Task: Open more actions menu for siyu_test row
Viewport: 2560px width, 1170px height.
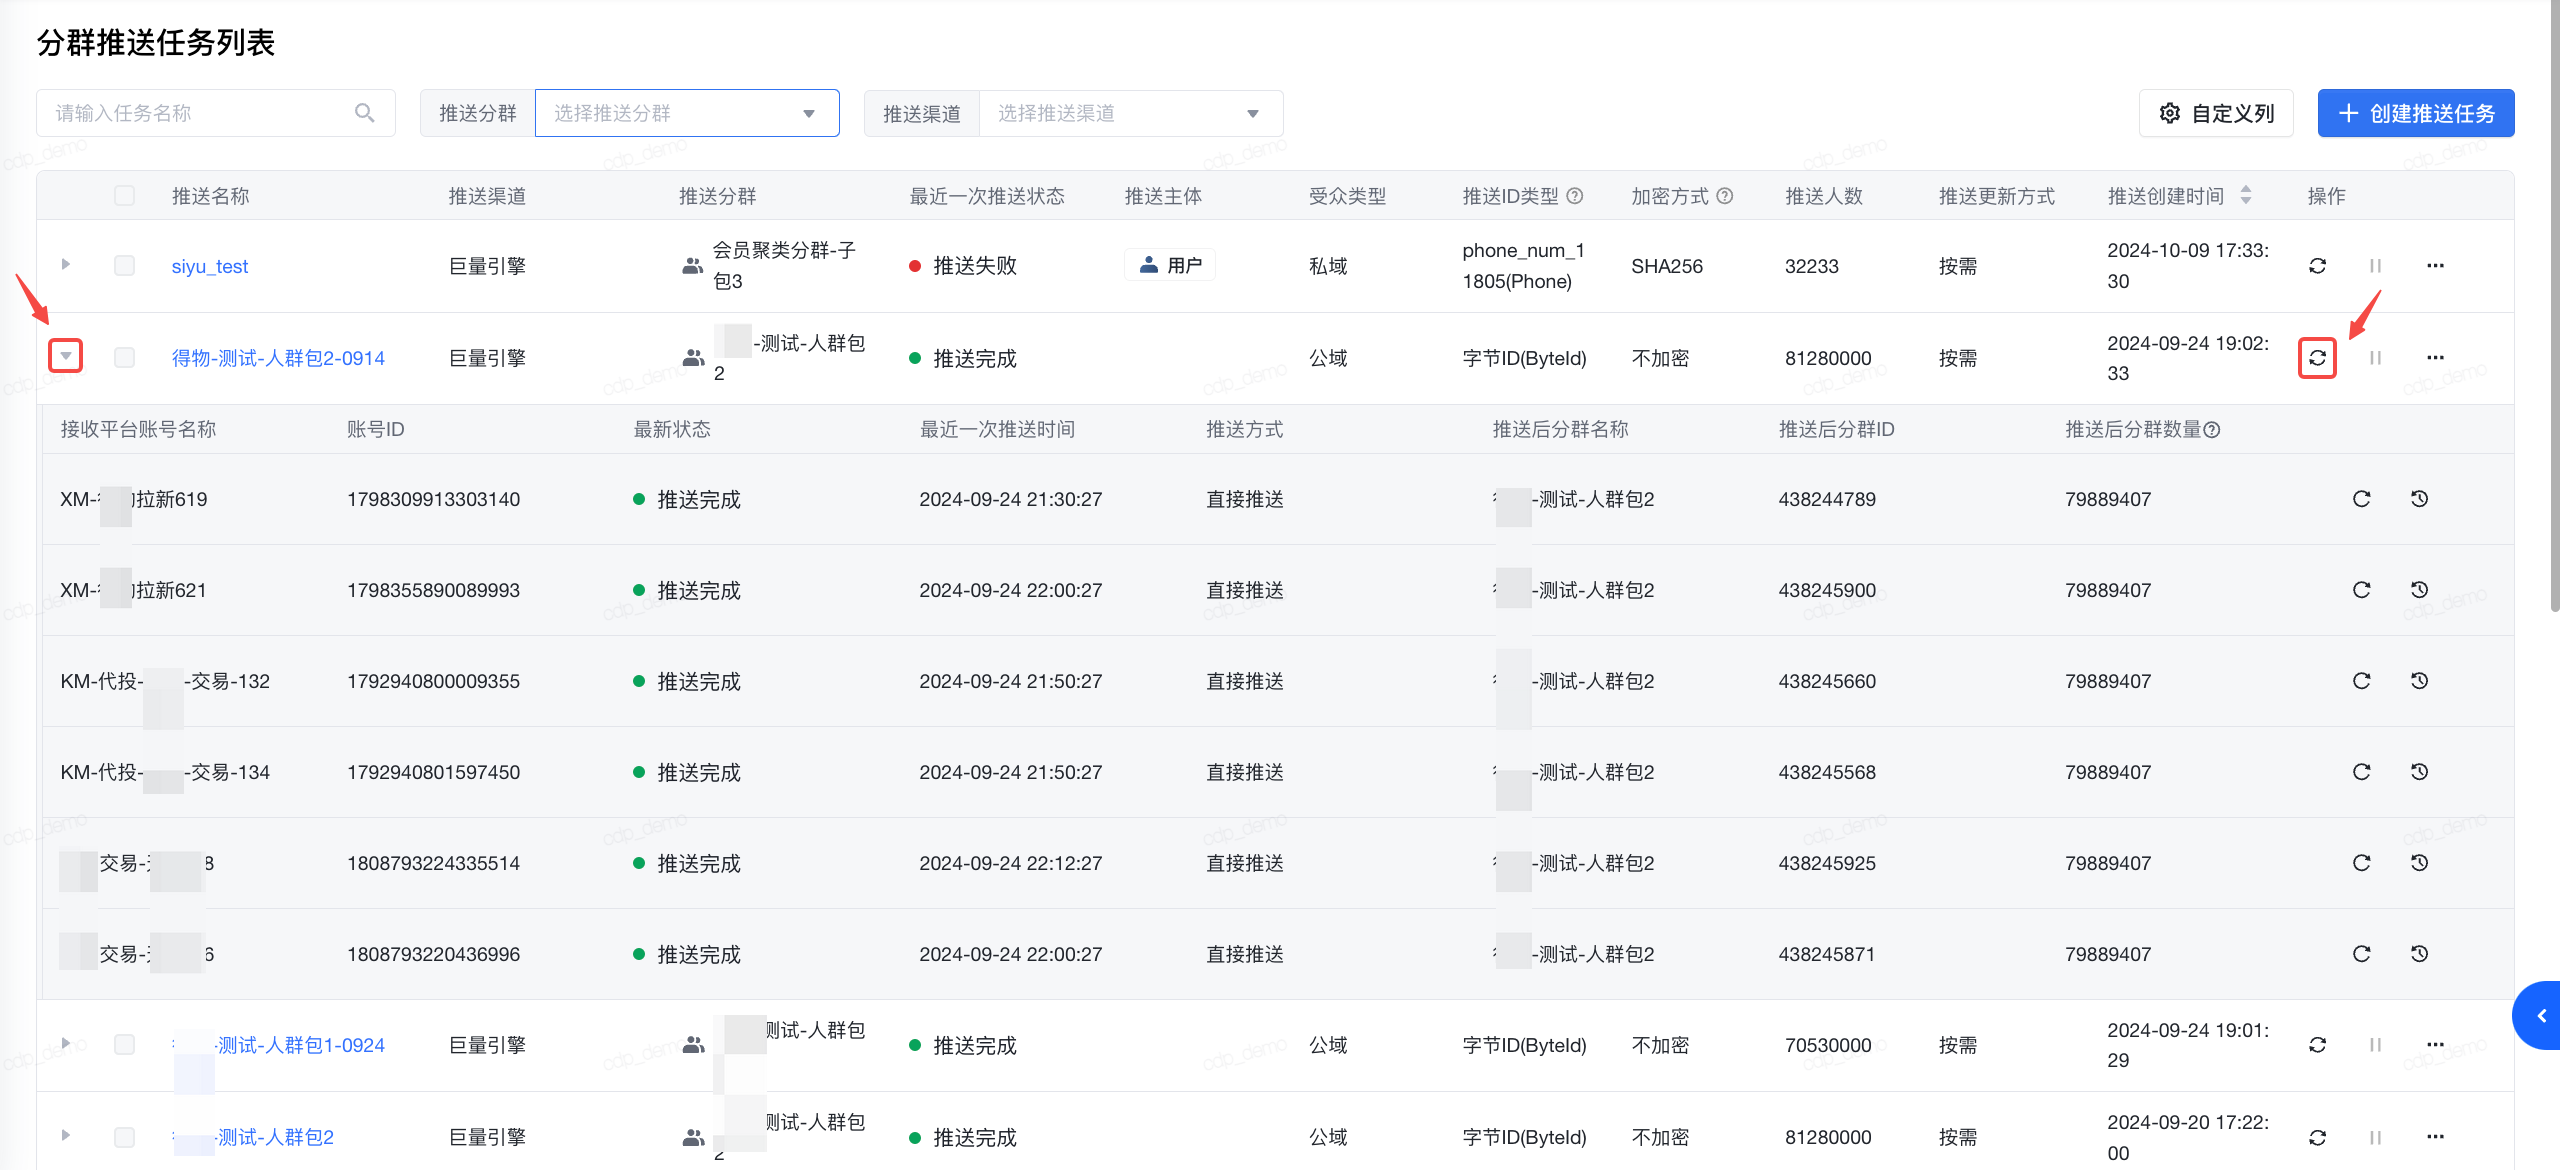Action: coord(2435,266)
